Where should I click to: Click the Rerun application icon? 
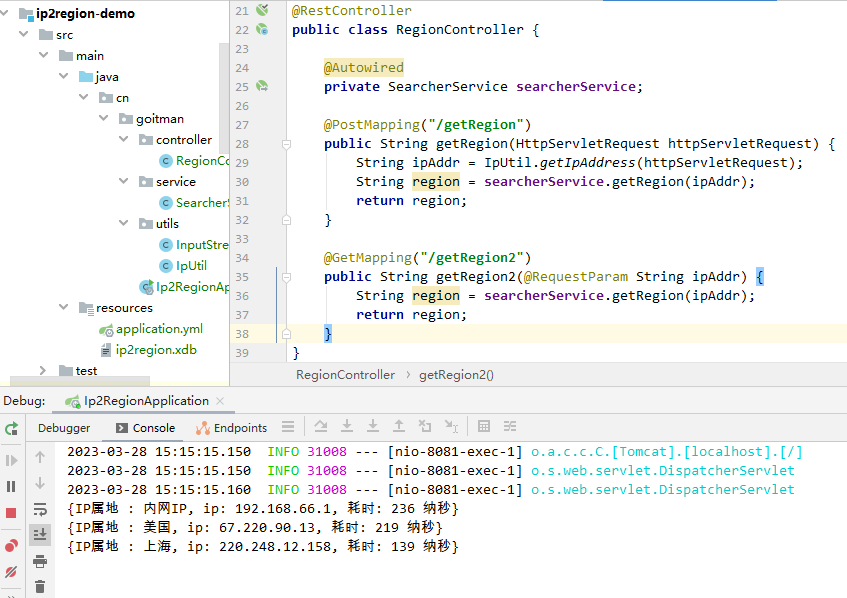[x=11, y=428]
